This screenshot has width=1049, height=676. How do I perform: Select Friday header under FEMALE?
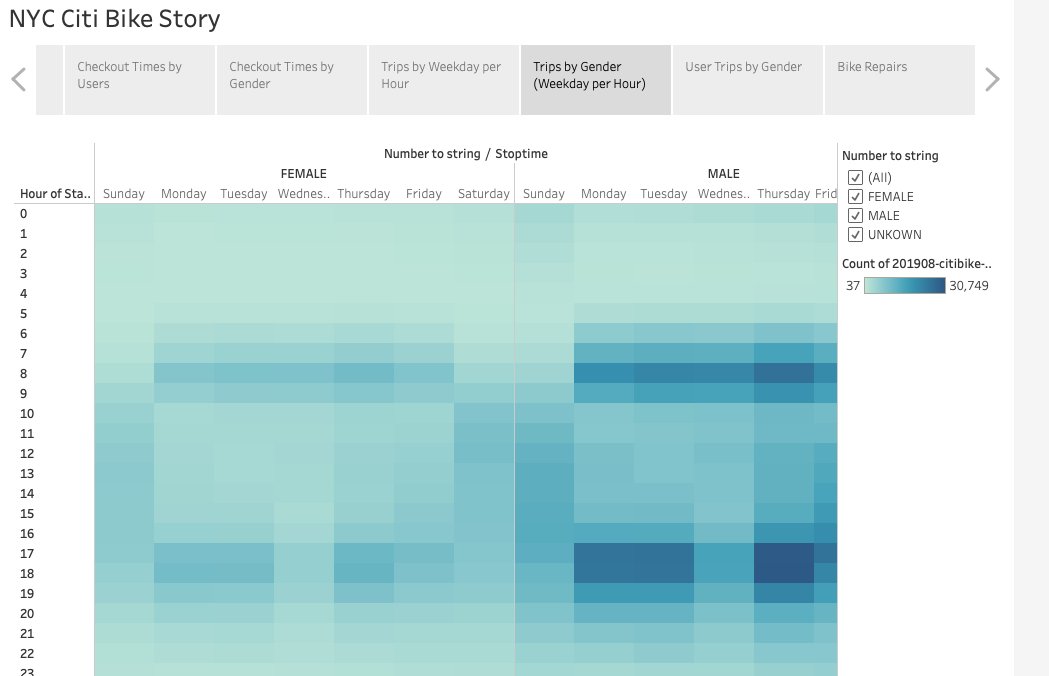pos(423,194)
